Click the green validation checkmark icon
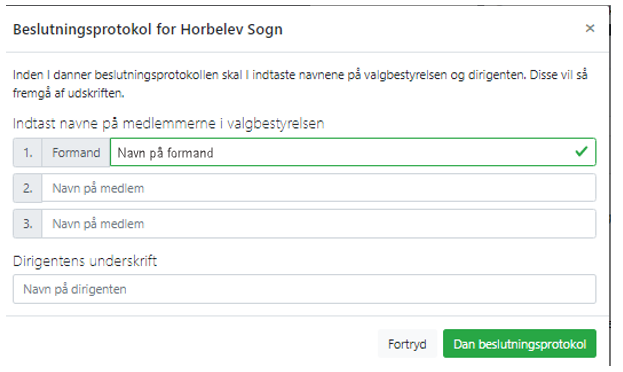This screenshot has height=372, width=623. click(x=581, y=151)
